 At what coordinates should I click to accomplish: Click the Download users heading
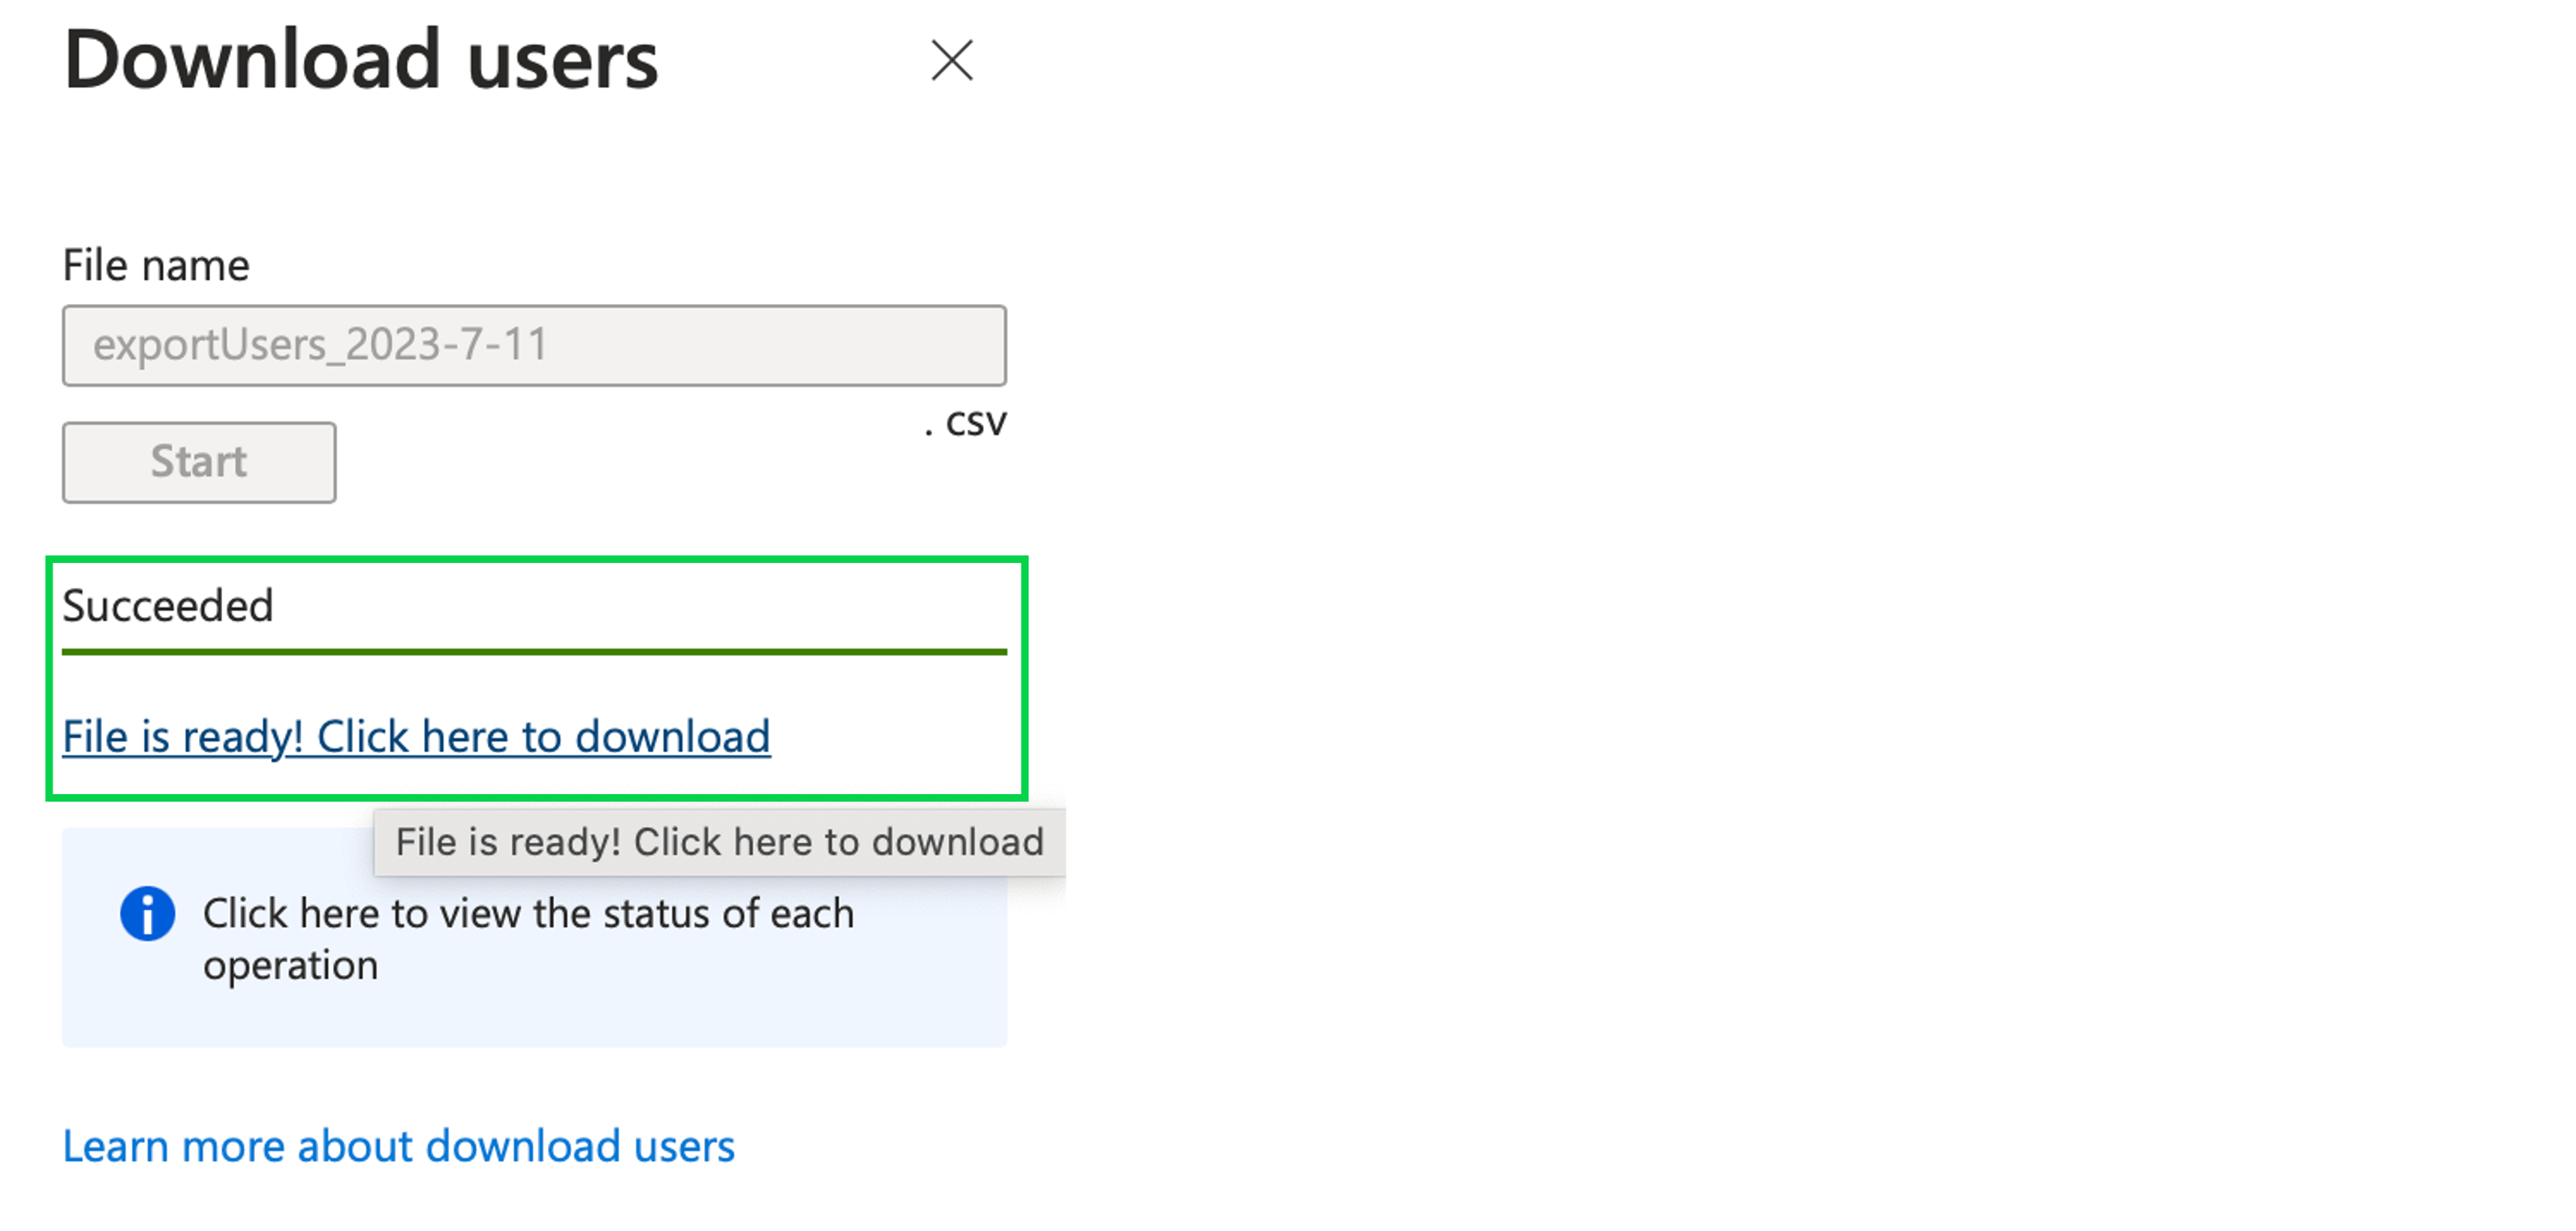click(x=361, y=60)
